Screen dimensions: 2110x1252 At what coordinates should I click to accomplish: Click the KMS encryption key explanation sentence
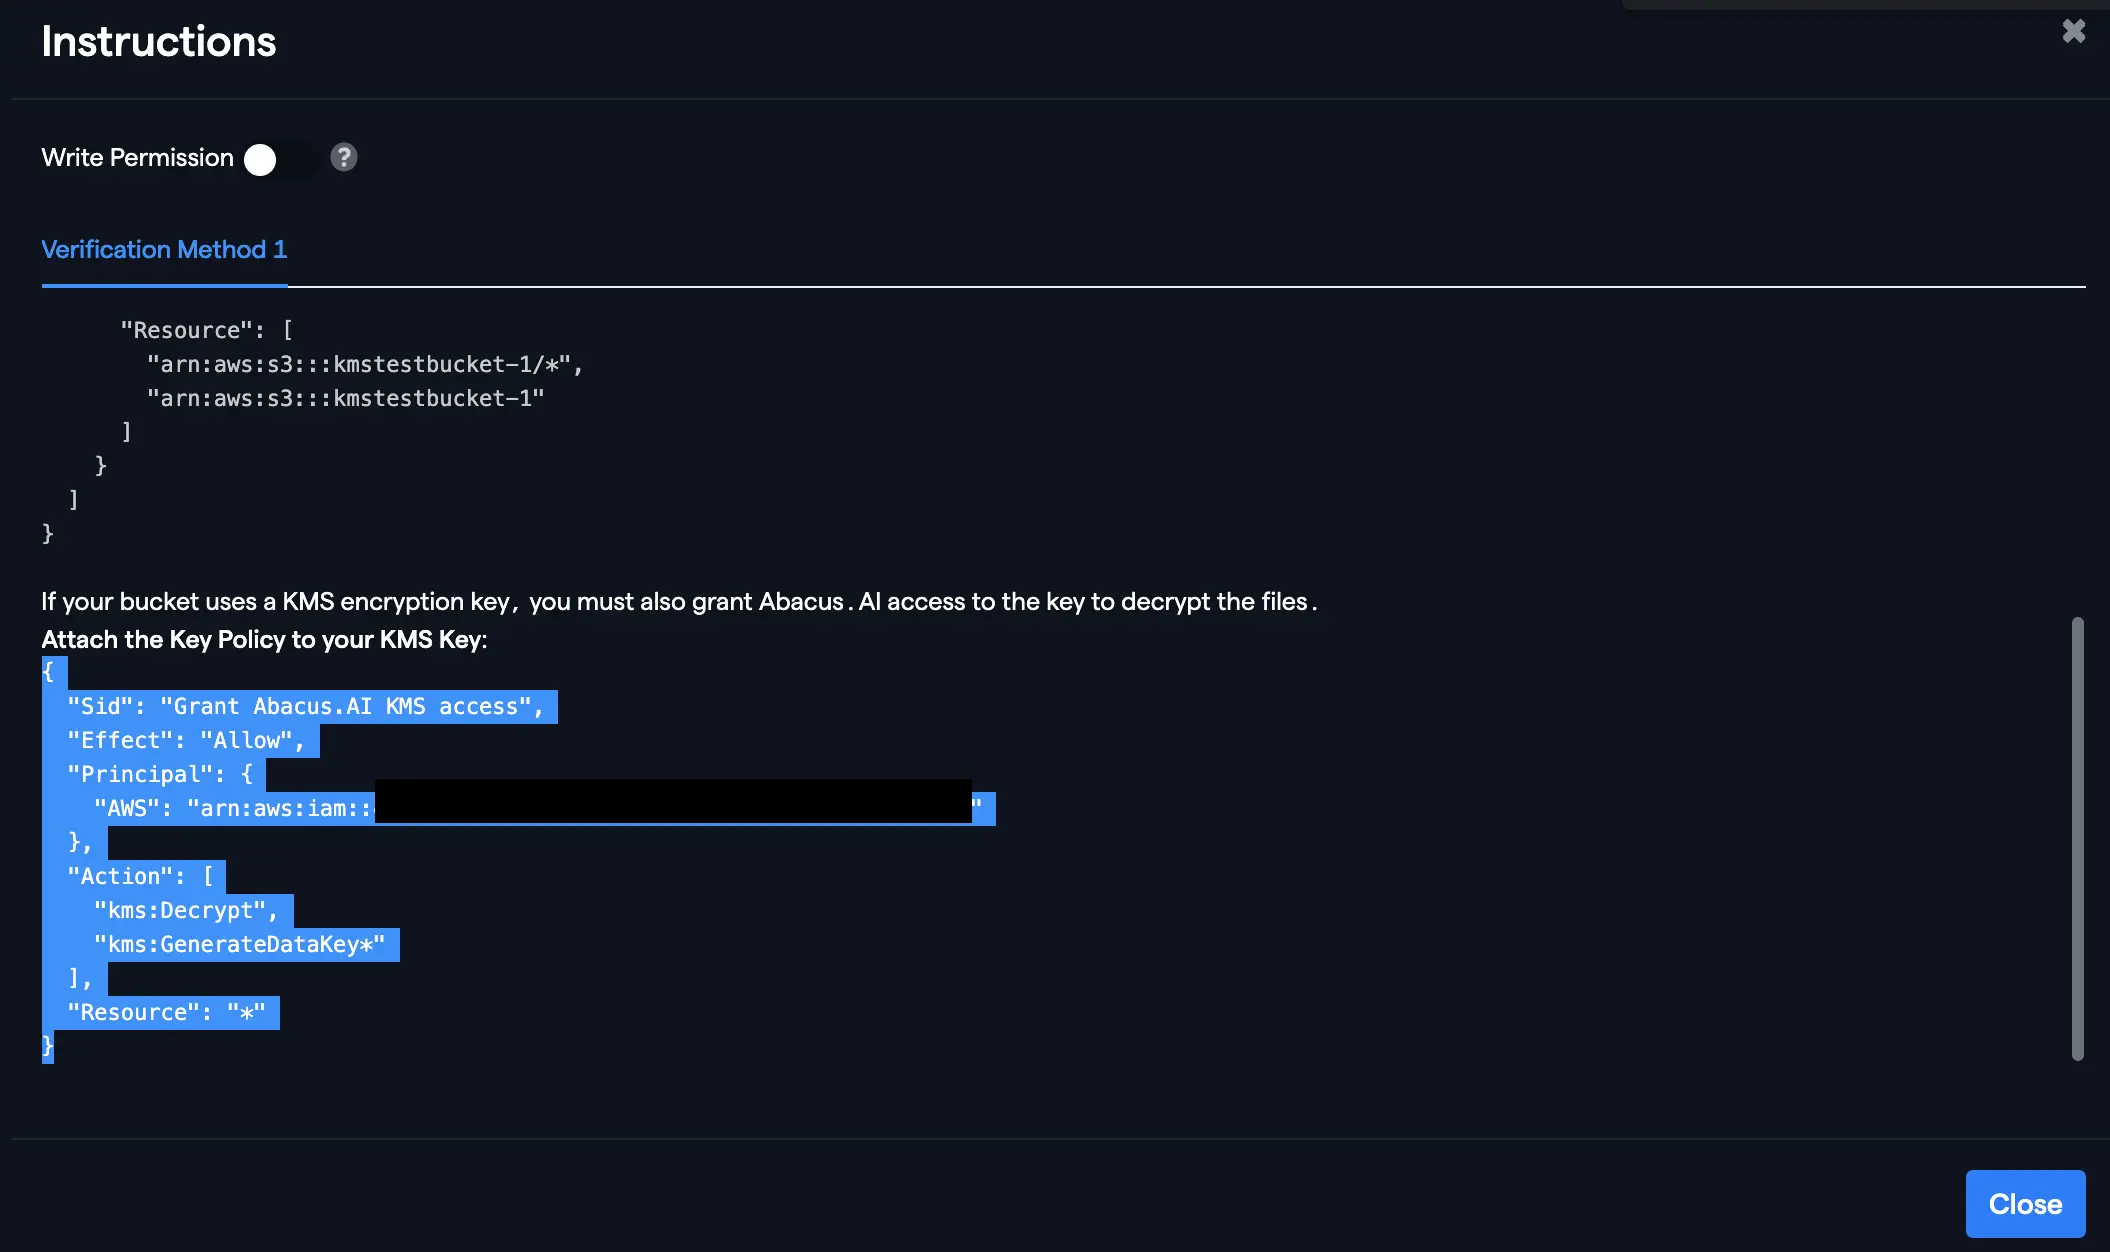coord(678,602)
